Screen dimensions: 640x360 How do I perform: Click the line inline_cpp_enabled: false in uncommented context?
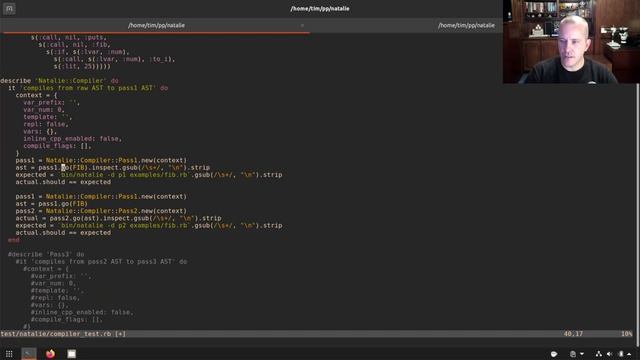[x=72, y=139]
